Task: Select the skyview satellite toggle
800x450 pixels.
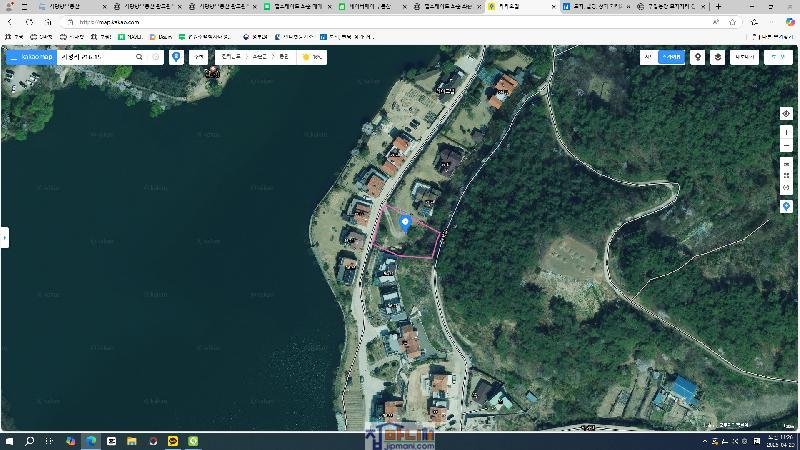Action: (672, 57)
